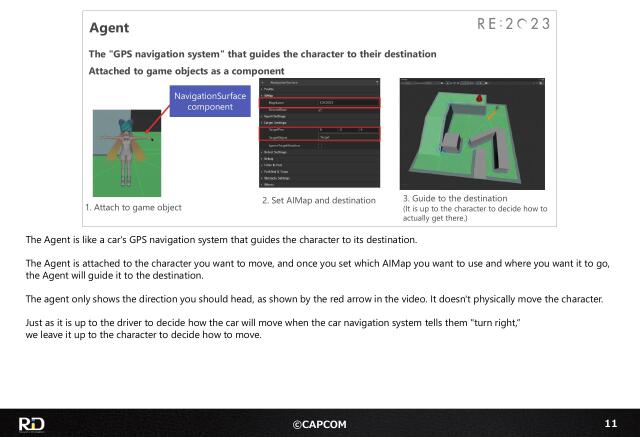Click the TargetObject value field in the inspector
Image resolution: width=640 pixels, height=437 pixels.
[x=348, y=137]
